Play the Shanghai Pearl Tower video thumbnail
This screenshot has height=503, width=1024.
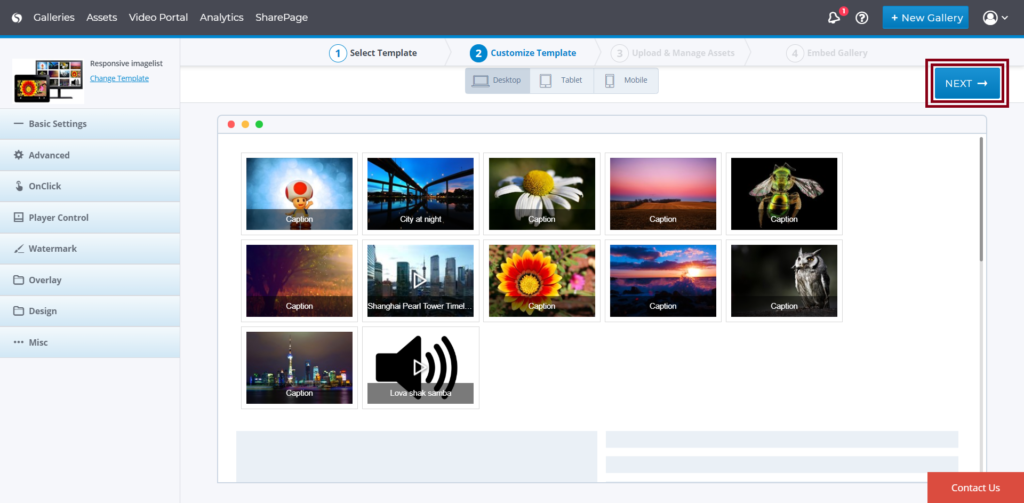point(420,280)
